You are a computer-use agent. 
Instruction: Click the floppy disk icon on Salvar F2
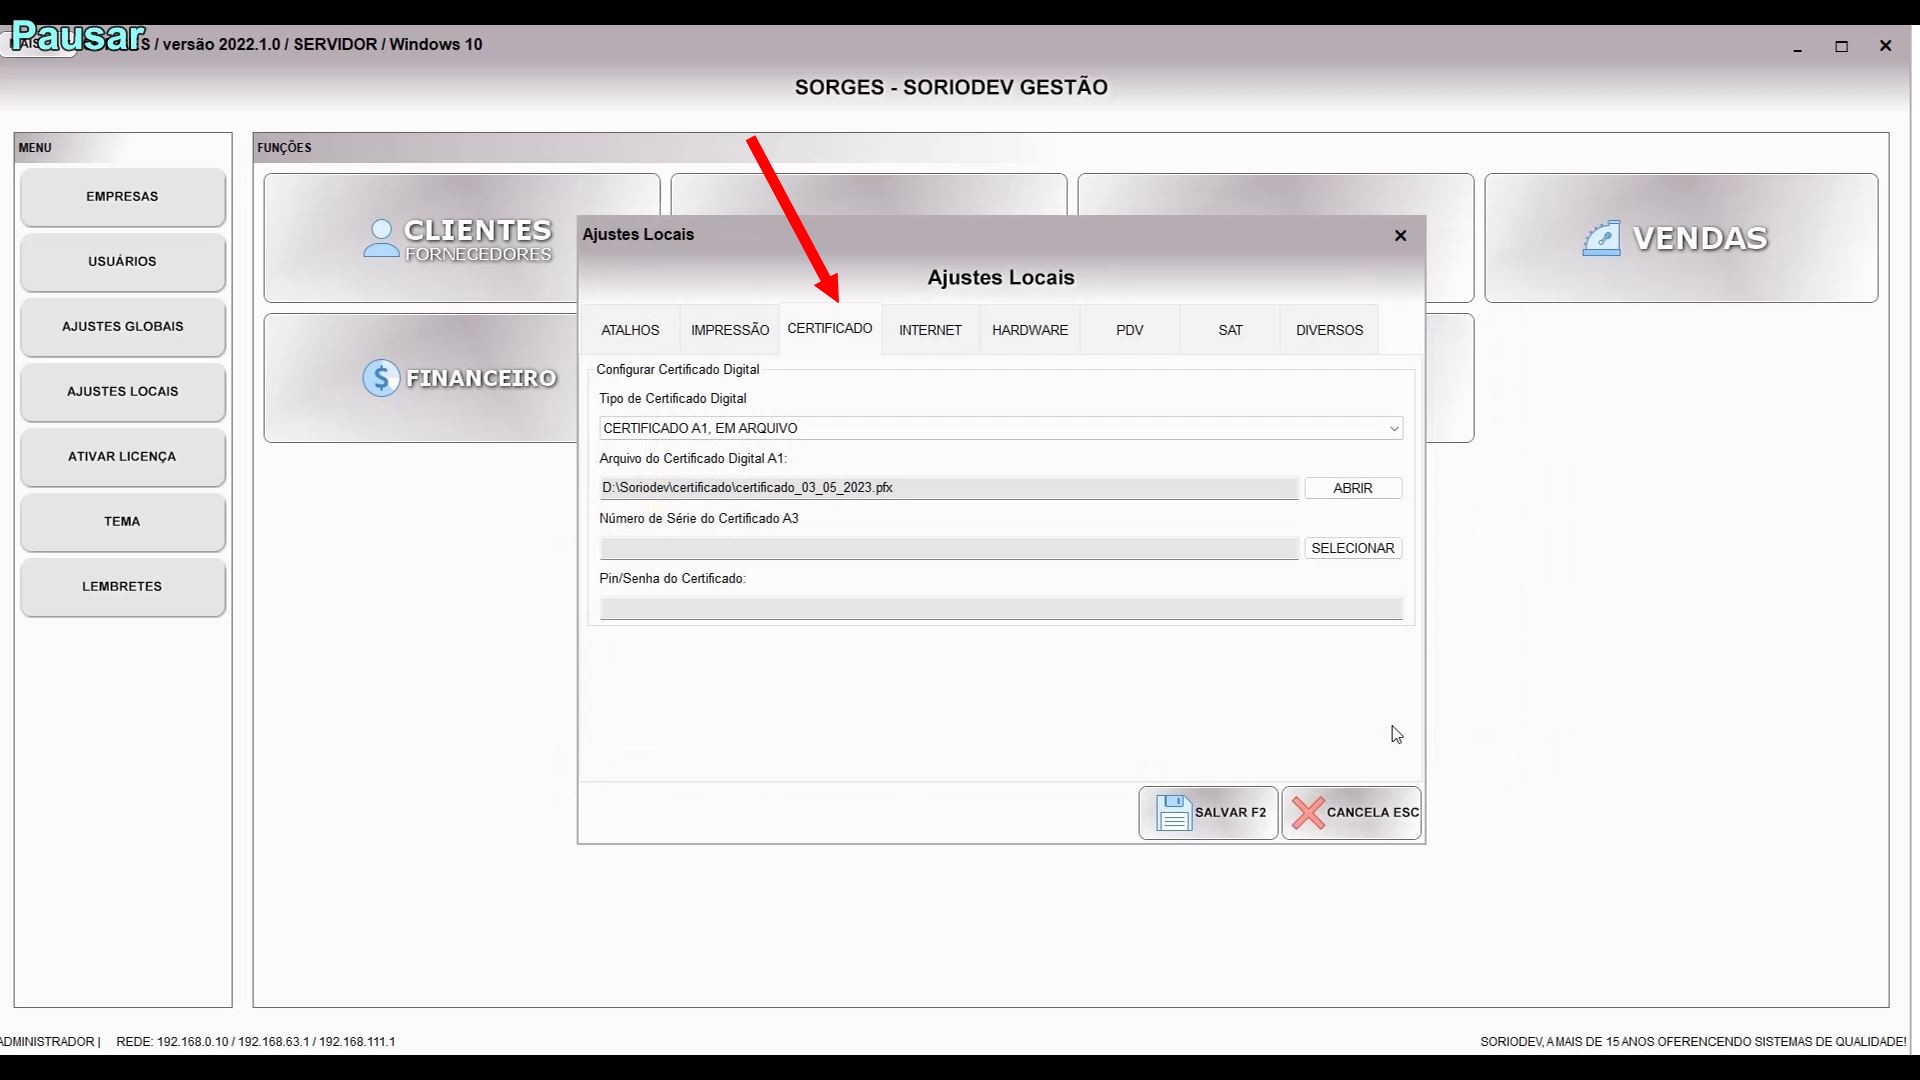[x=1173, y=813]
